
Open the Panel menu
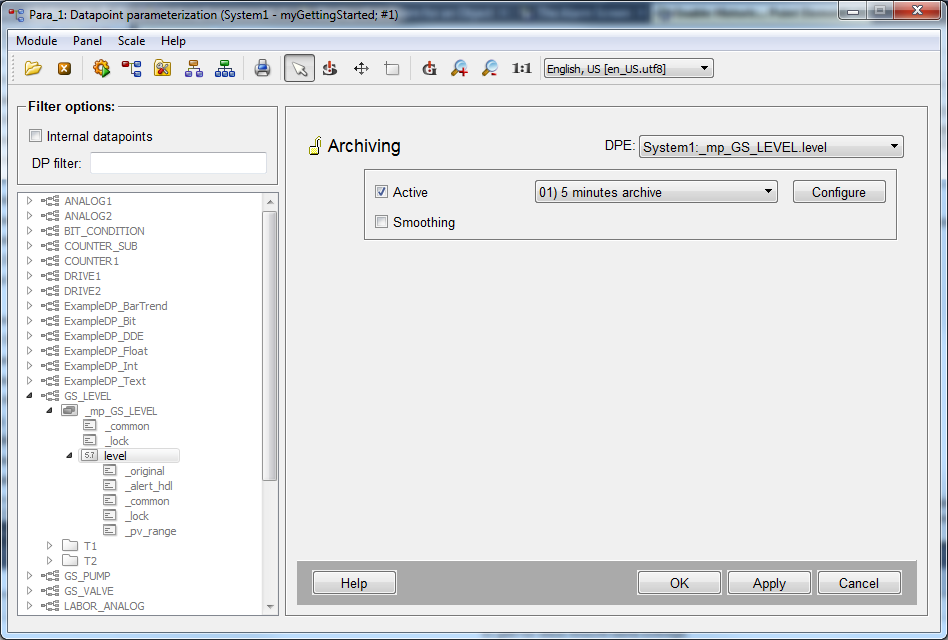pyautogui.click(x=87, y=40)
